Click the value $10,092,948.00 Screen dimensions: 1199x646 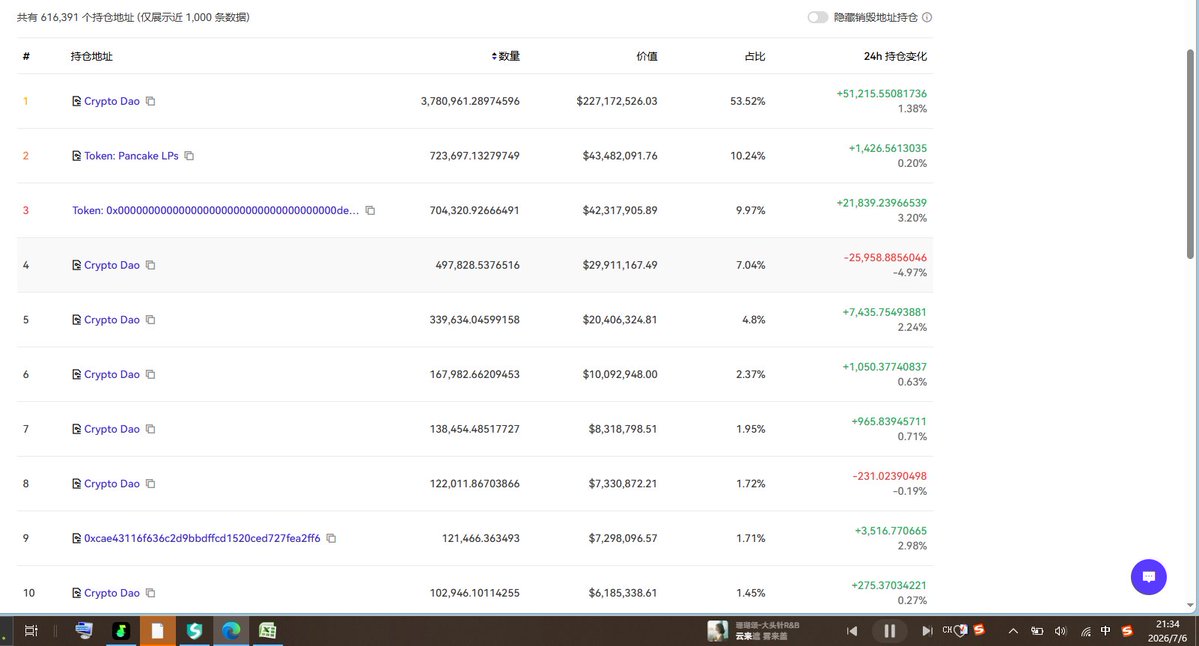click(x=620, y=374)
